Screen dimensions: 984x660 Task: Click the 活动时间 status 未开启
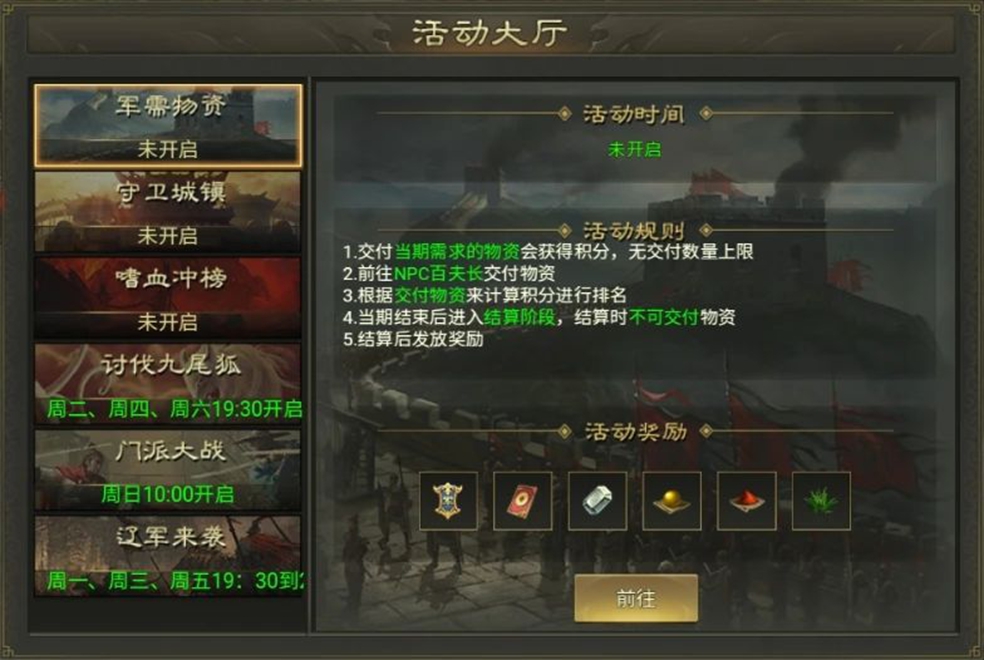tap(634, 149)
